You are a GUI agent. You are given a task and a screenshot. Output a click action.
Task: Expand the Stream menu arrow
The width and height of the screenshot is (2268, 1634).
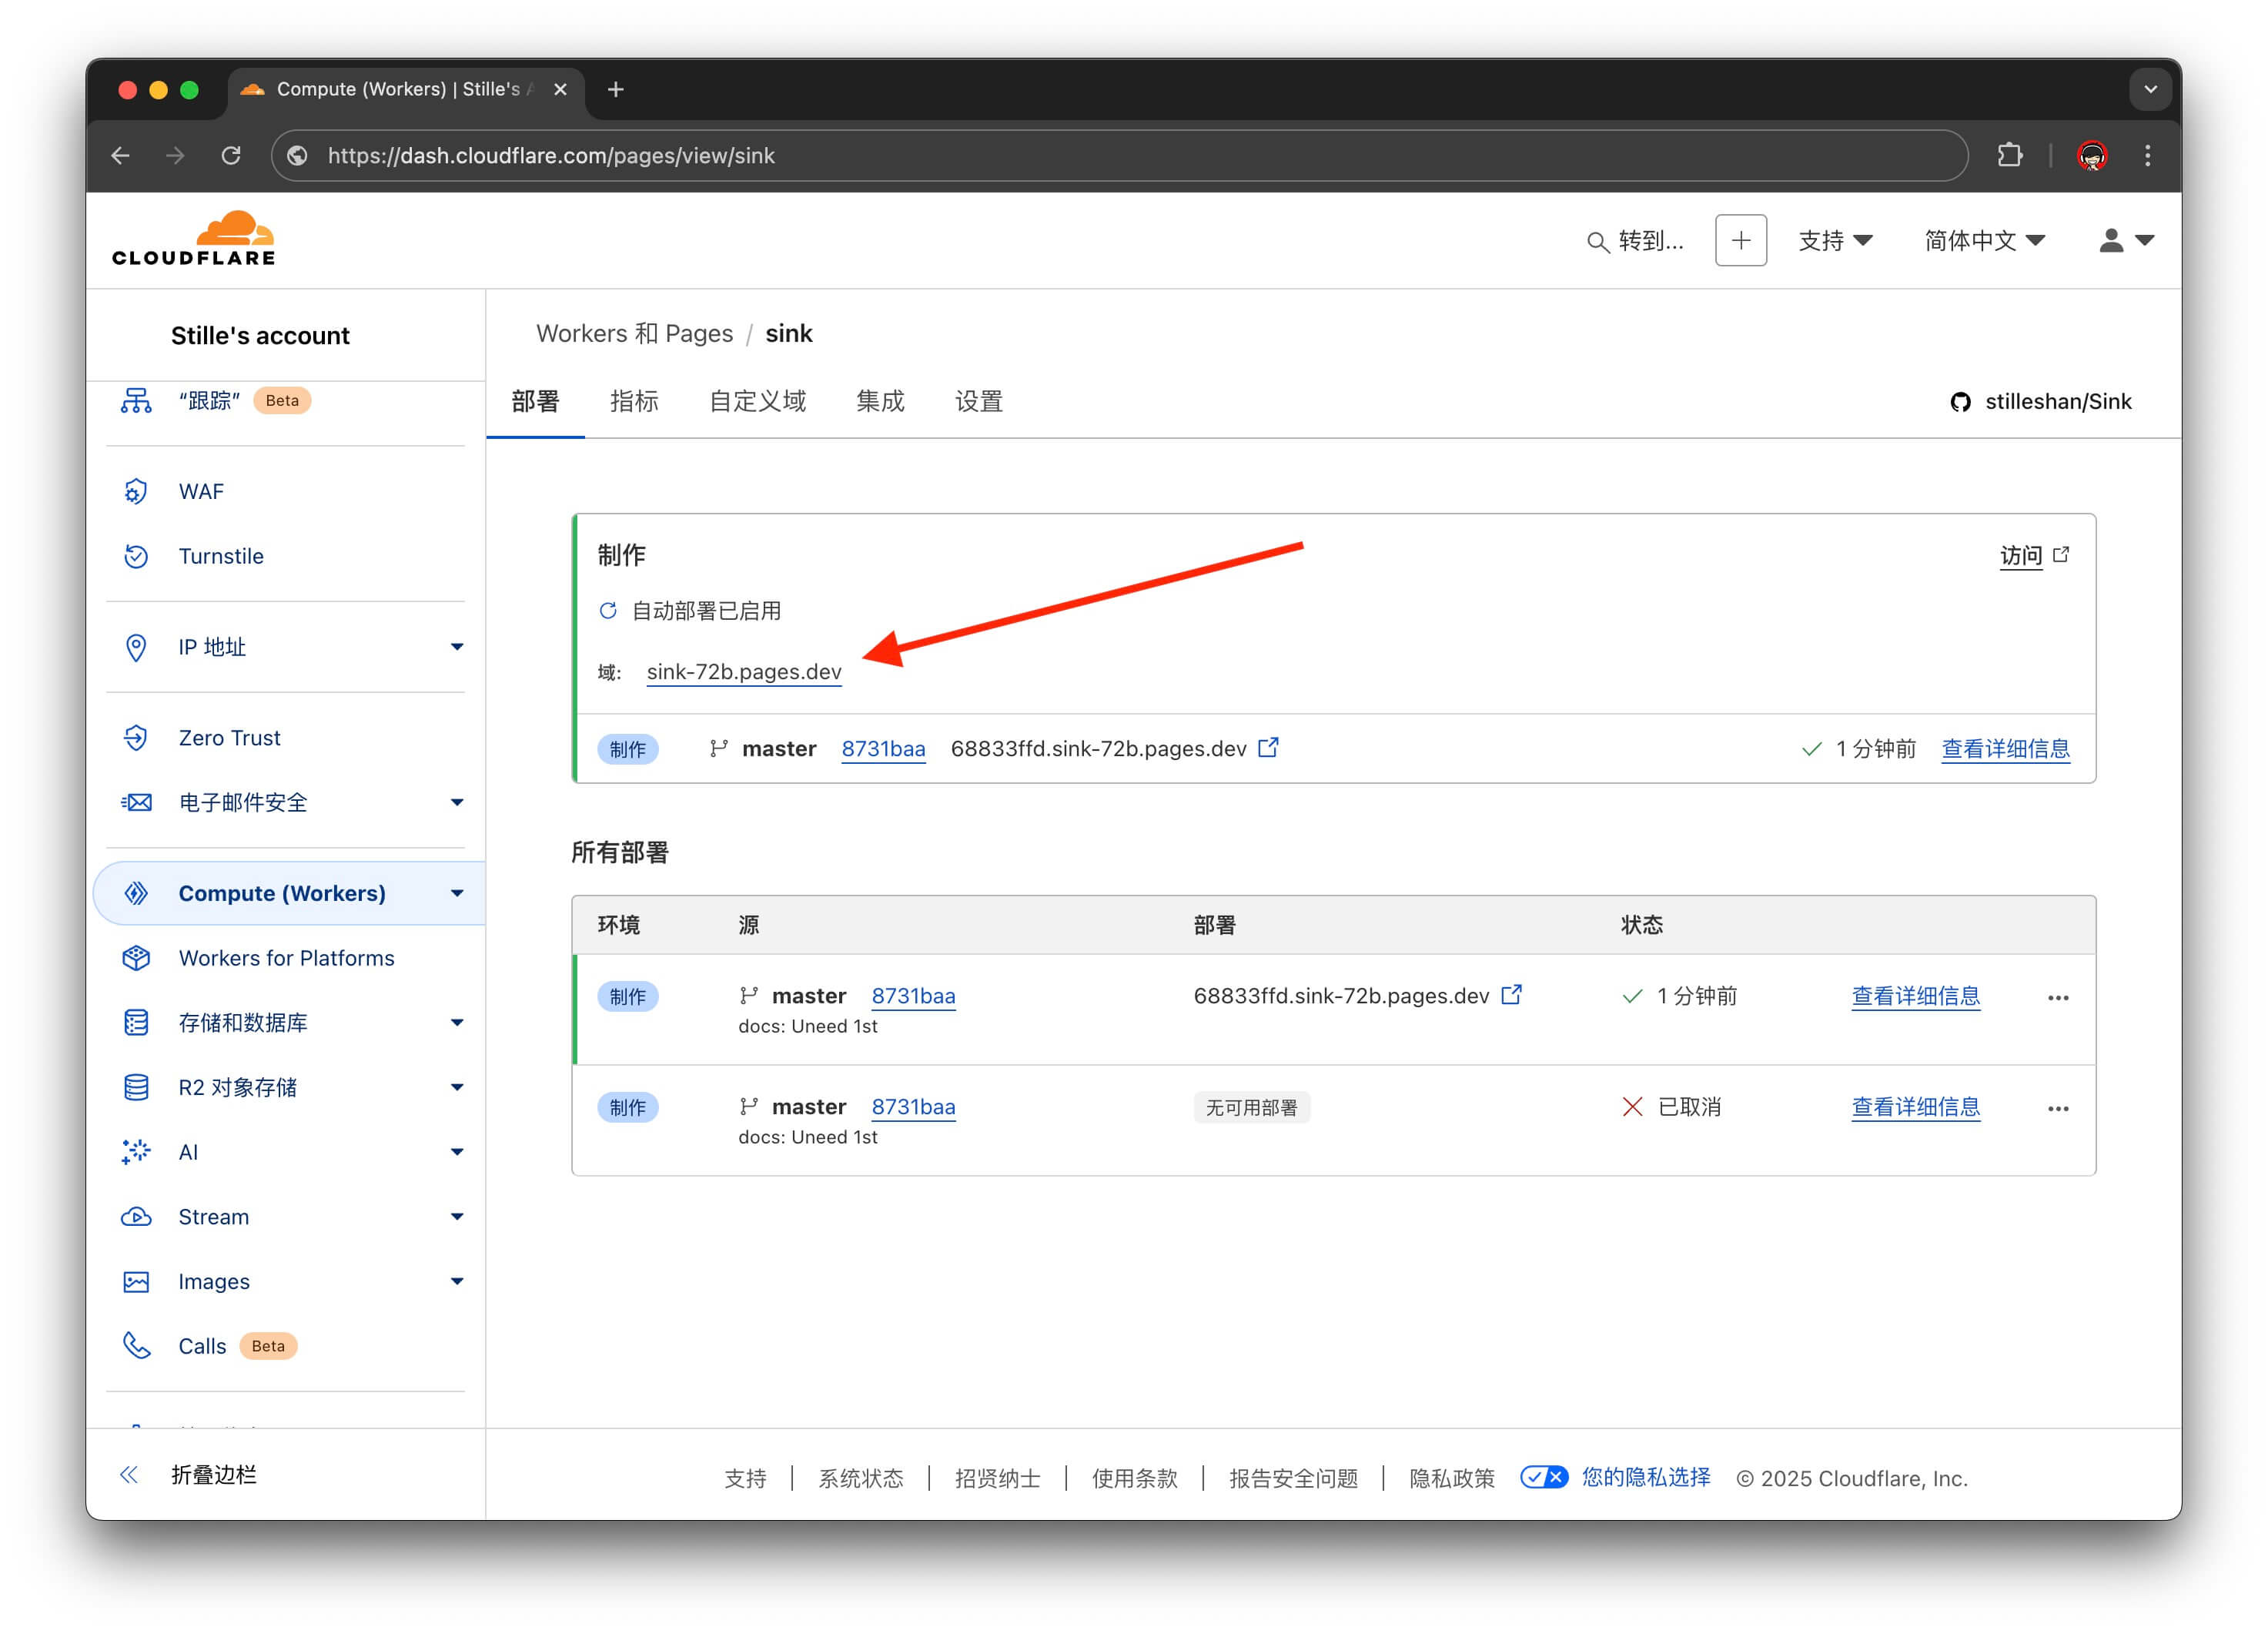click(x=457, y=1217)
